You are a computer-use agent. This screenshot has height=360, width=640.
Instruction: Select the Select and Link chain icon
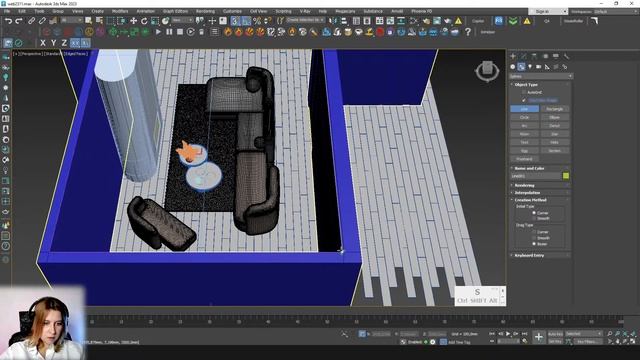coord(31,21)
